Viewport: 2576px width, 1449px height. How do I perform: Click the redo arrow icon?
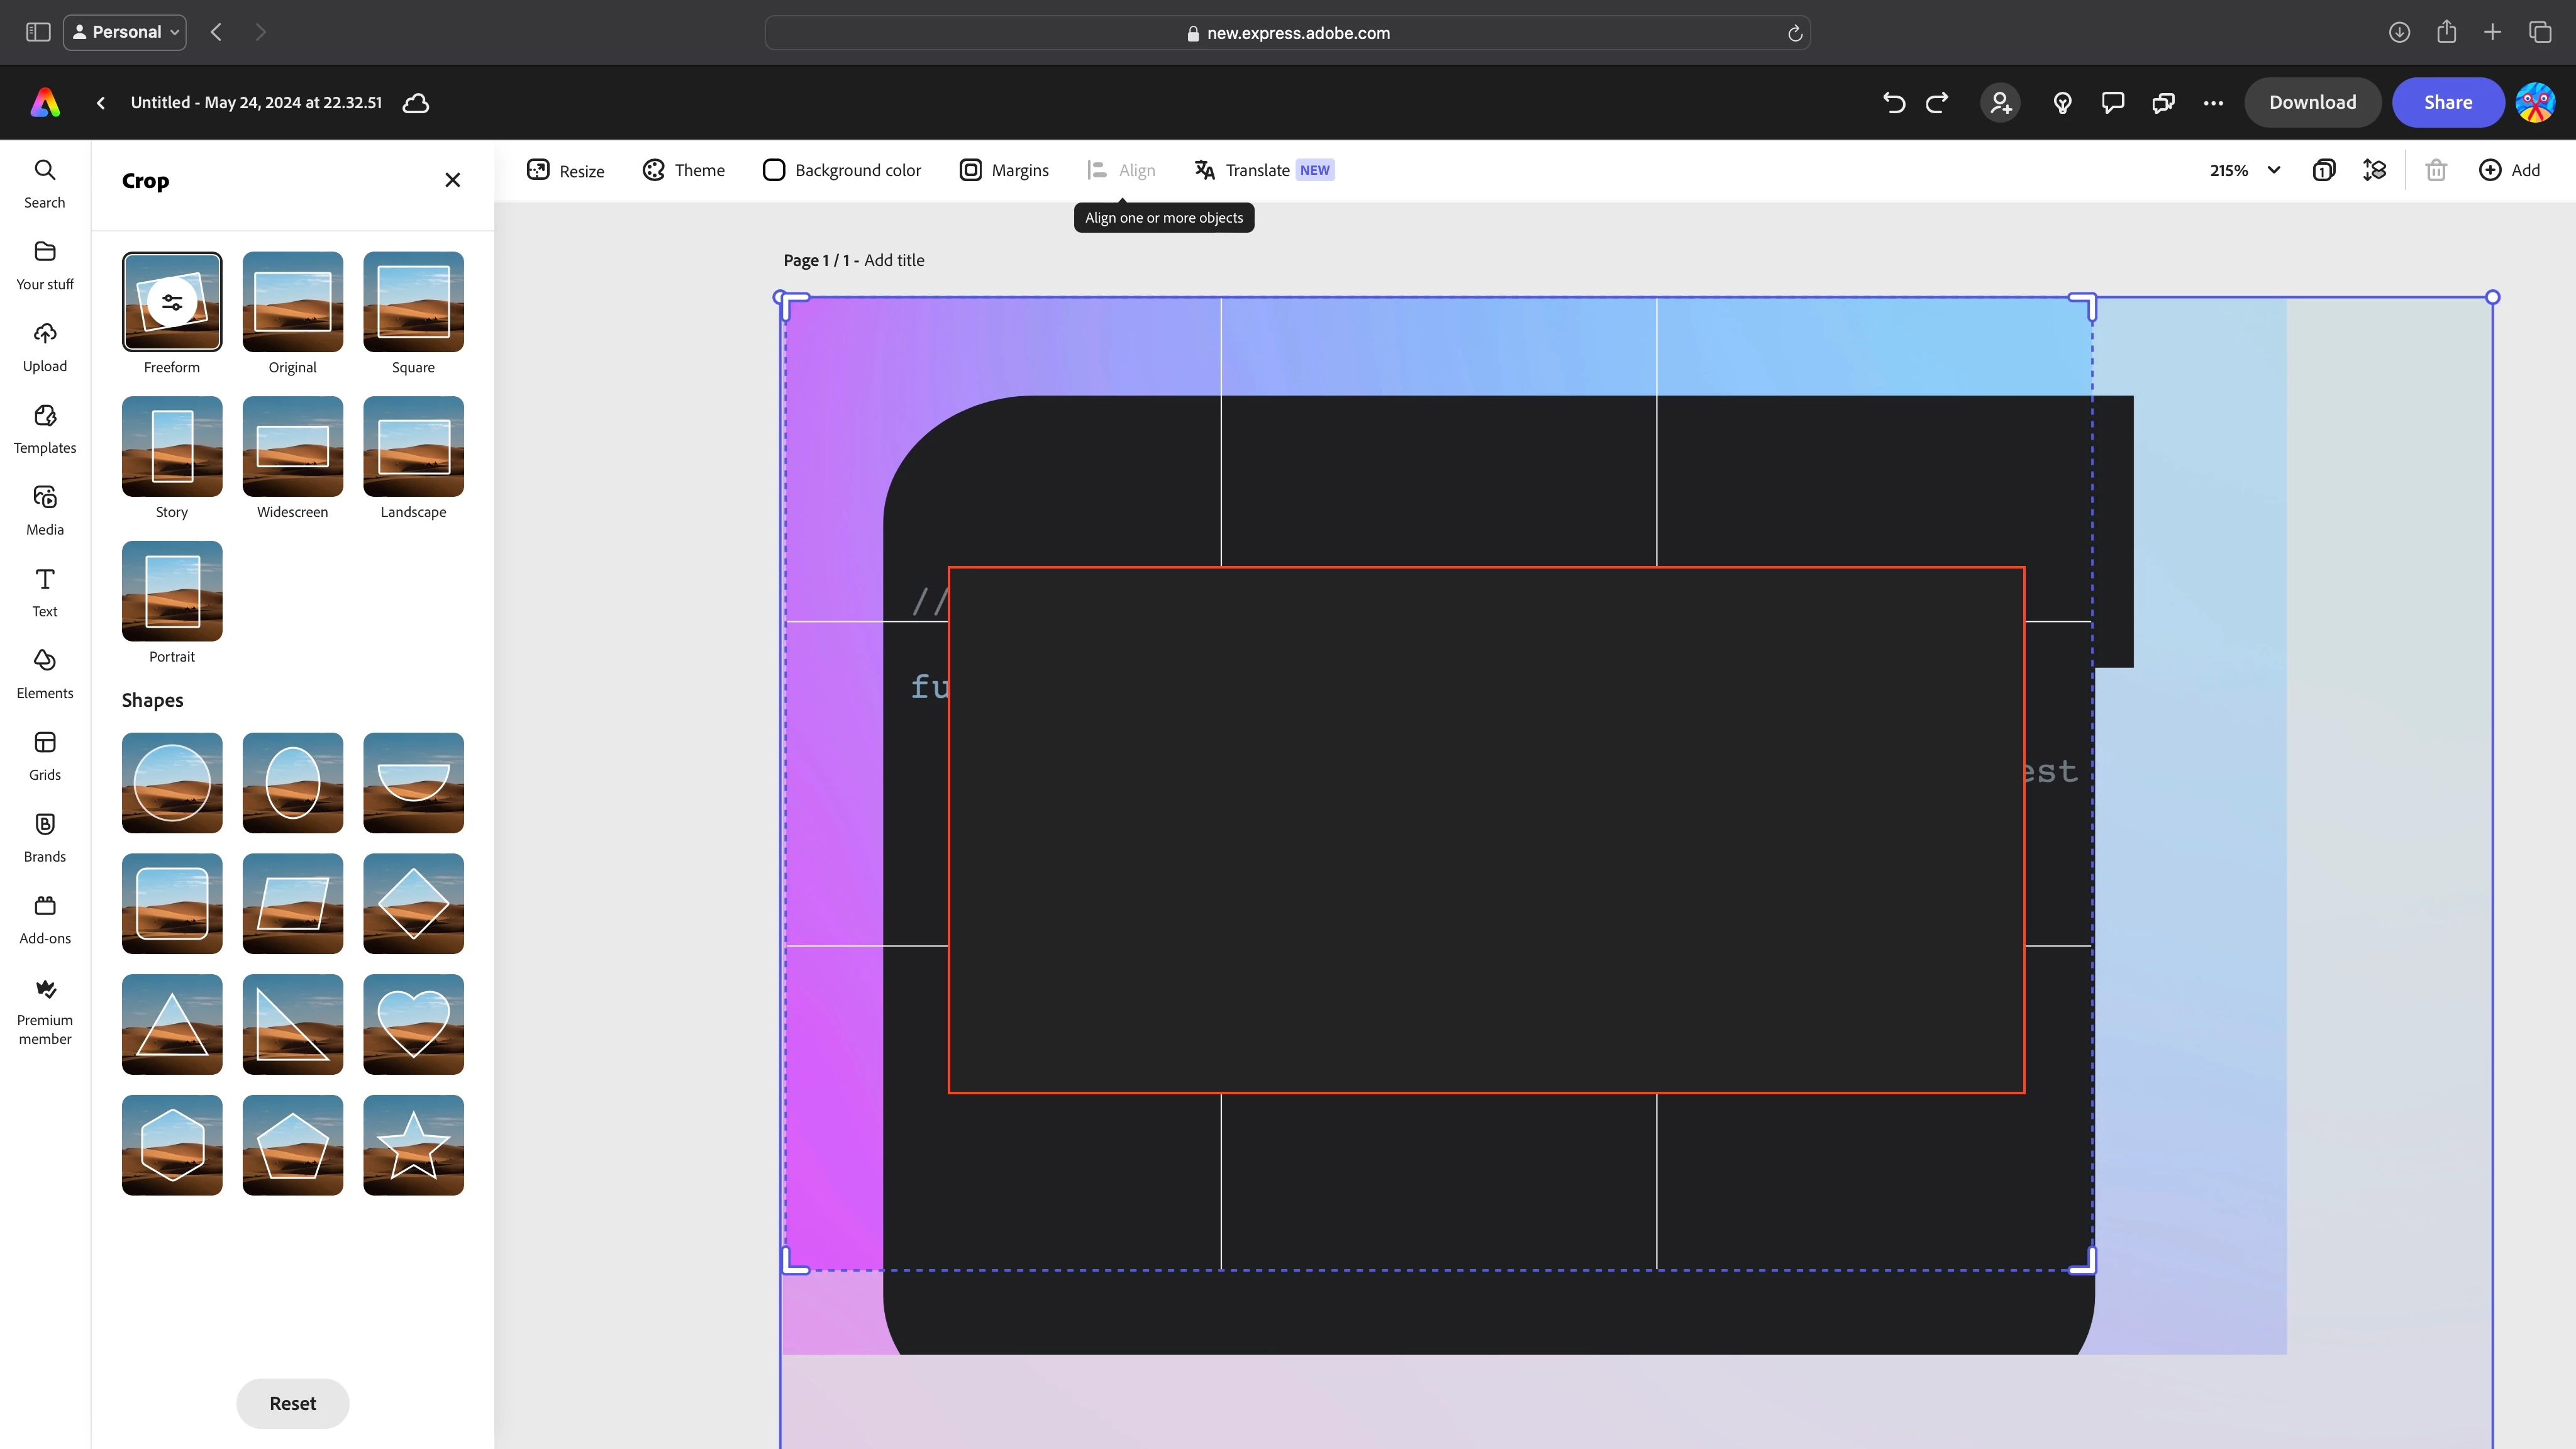tap(1937, 102)
